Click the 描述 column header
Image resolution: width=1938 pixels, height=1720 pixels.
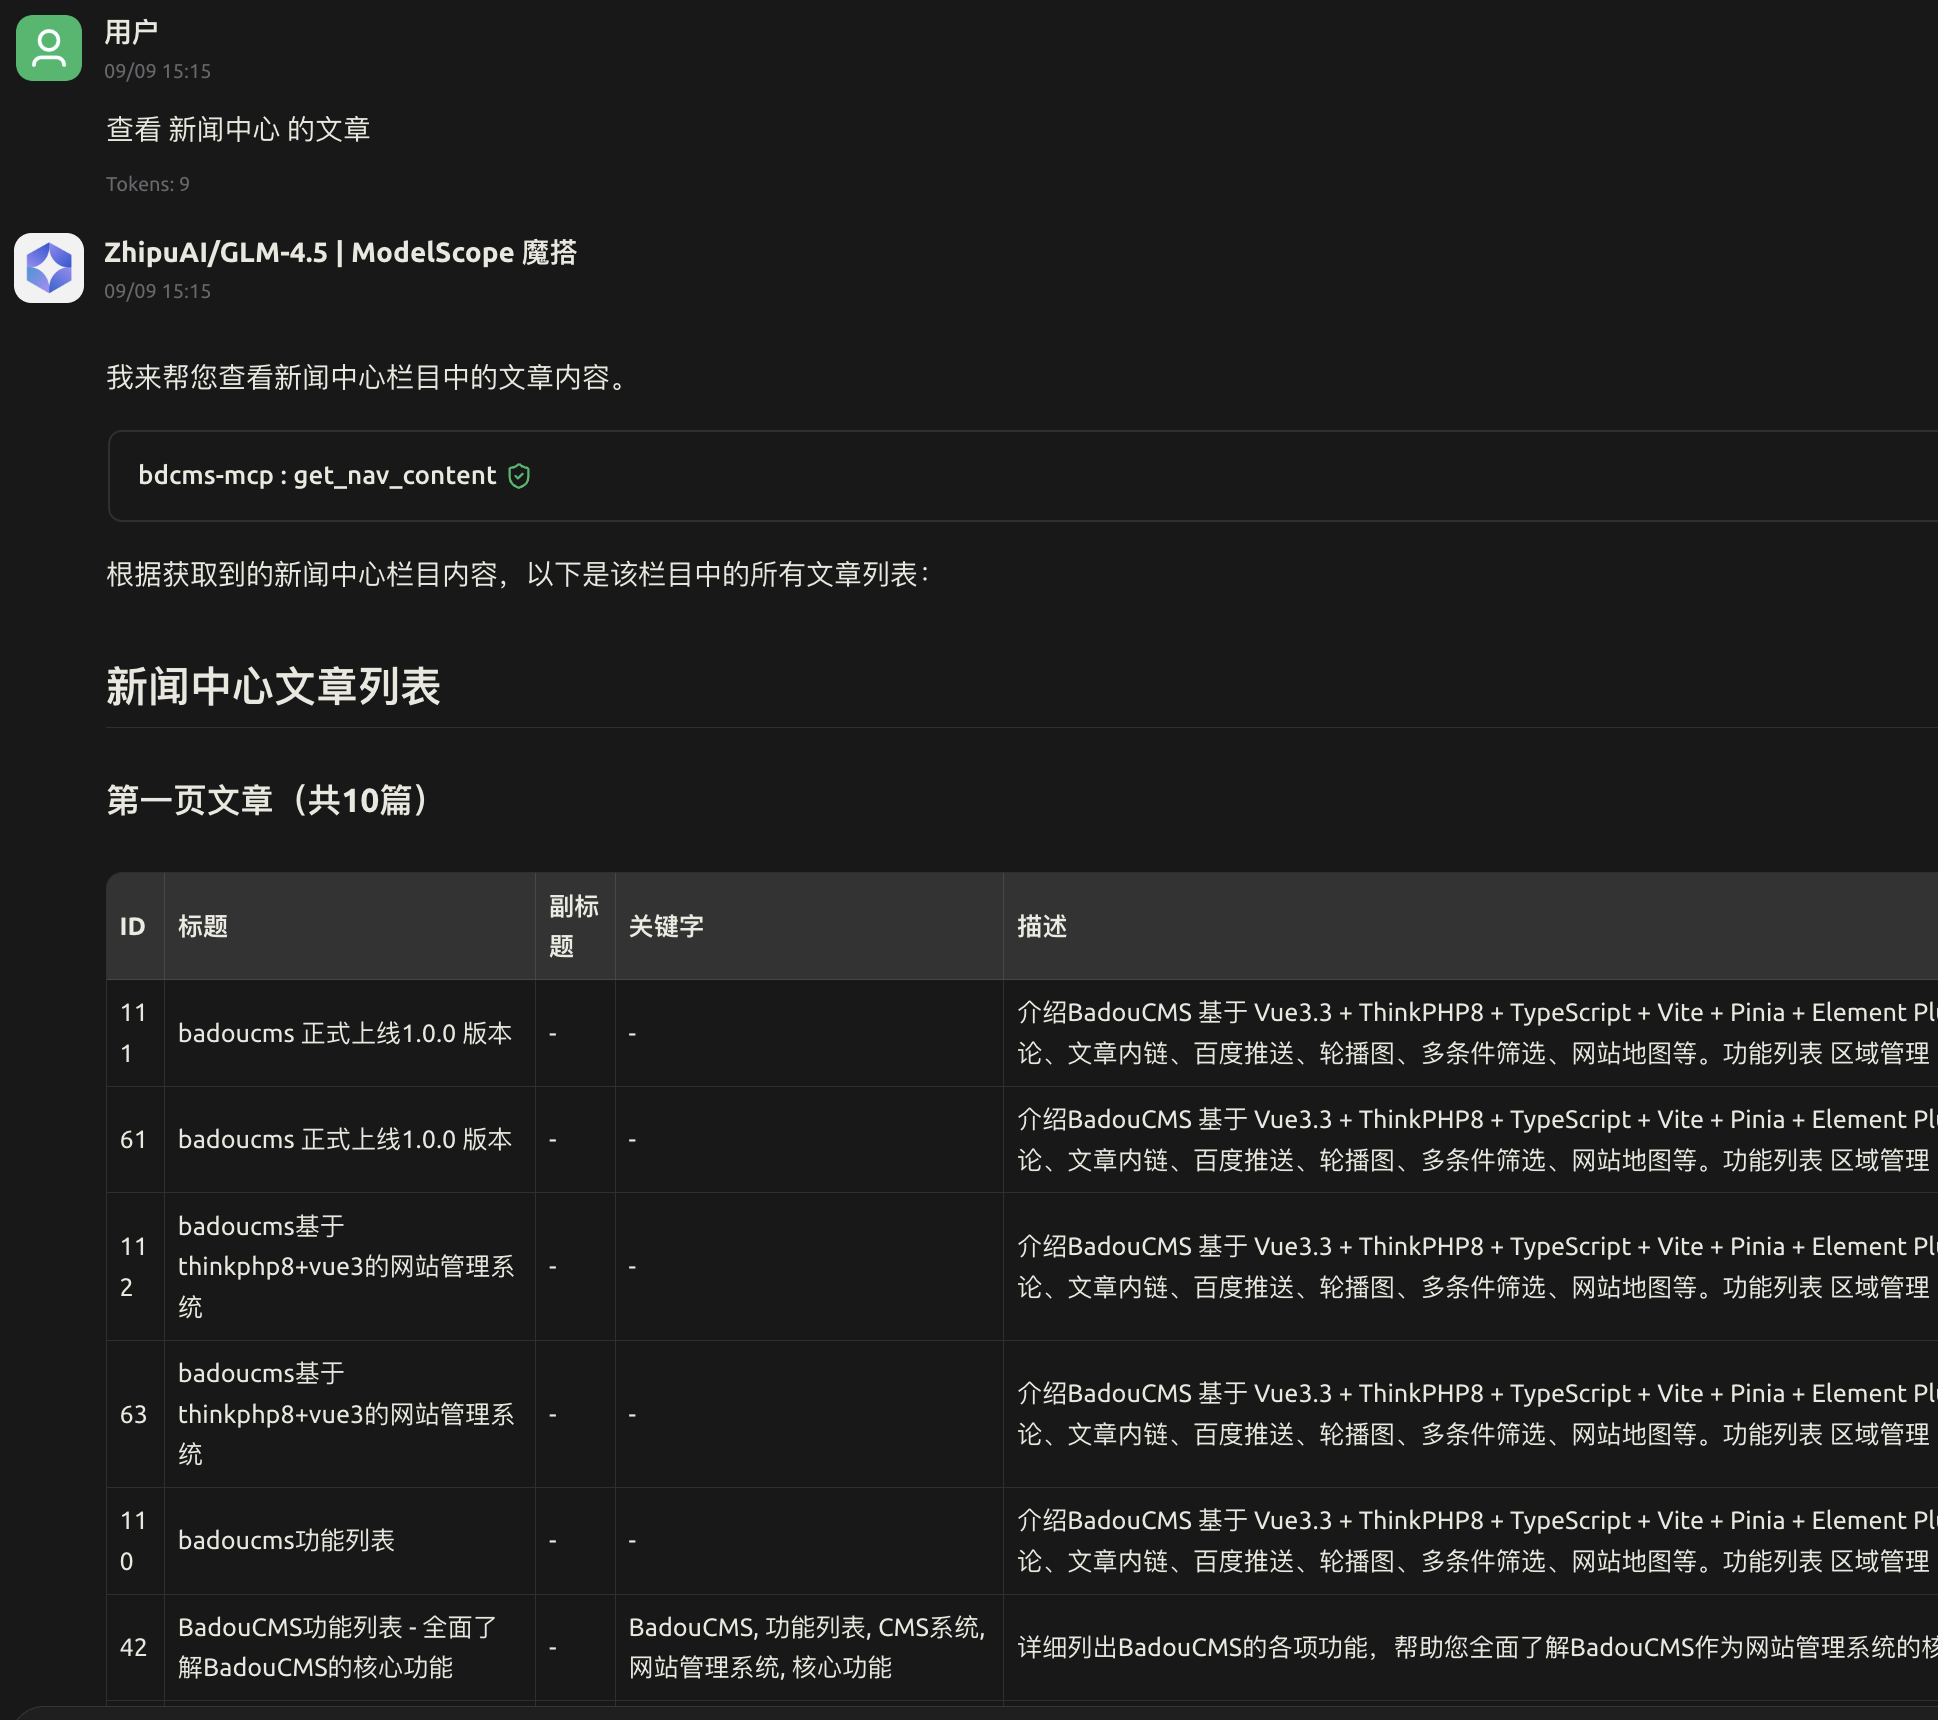[x=1041, y=926]
